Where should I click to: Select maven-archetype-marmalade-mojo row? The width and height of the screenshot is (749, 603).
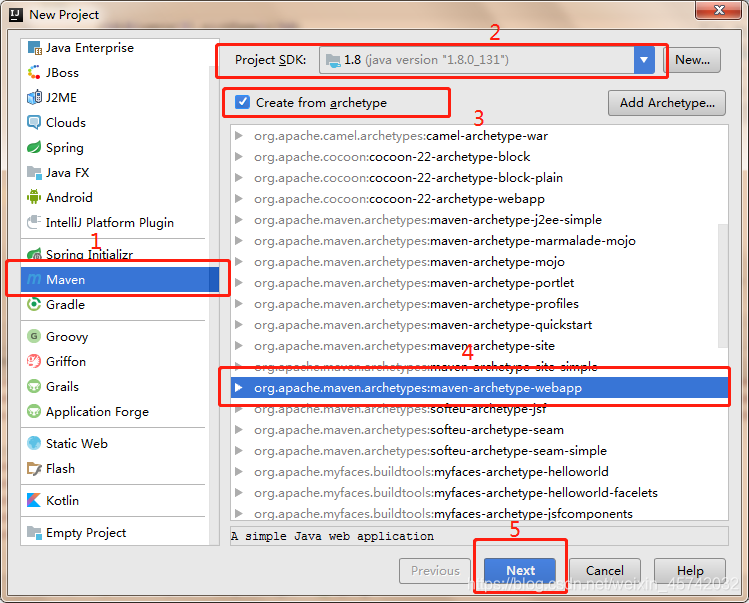pyautogui.click(x=479, y=241)
